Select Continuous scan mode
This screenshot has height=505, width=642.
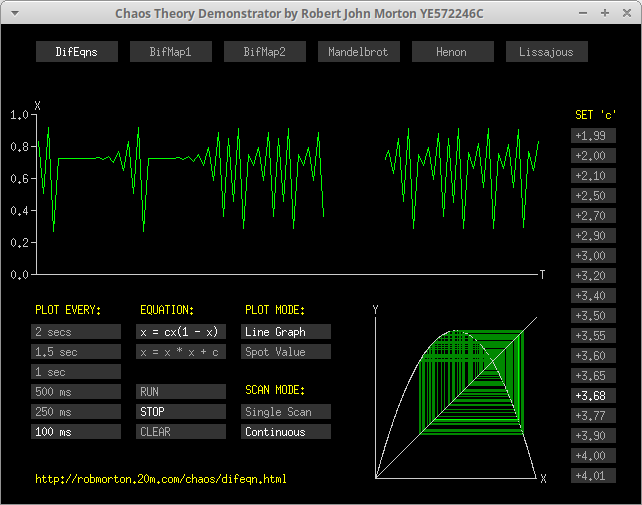pos(286,432)
